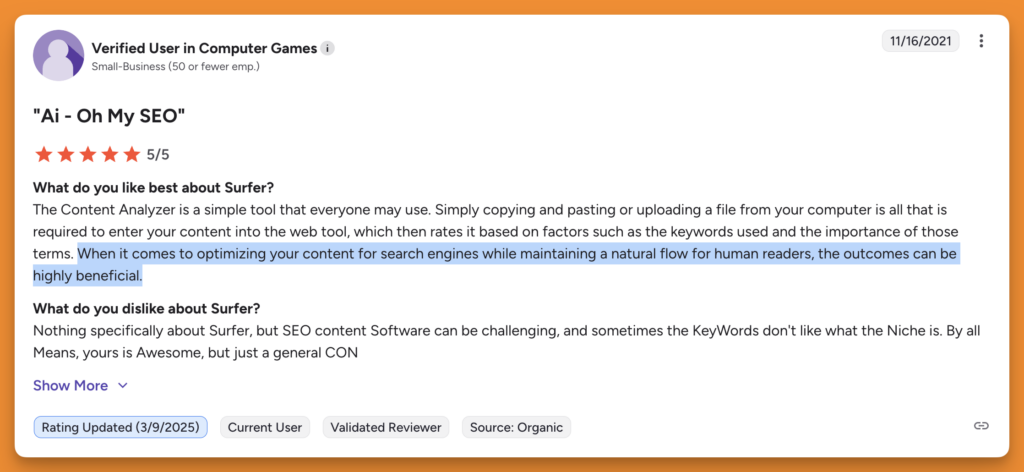Viewport: 1024px width, 472px height.
Task: Click the fifth red rating star
Action: [x=131, y=154]
